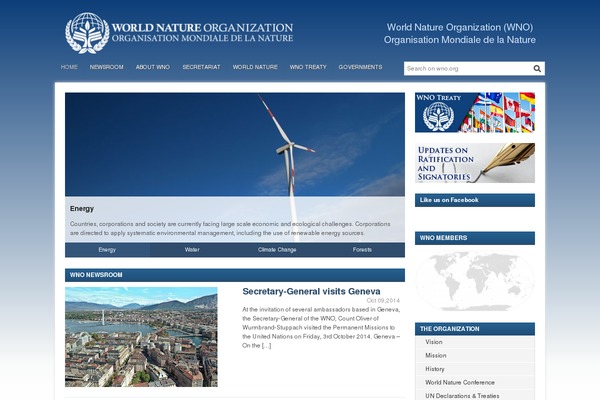Click World Nature Organization (WNO) header text

coord(460,27)
